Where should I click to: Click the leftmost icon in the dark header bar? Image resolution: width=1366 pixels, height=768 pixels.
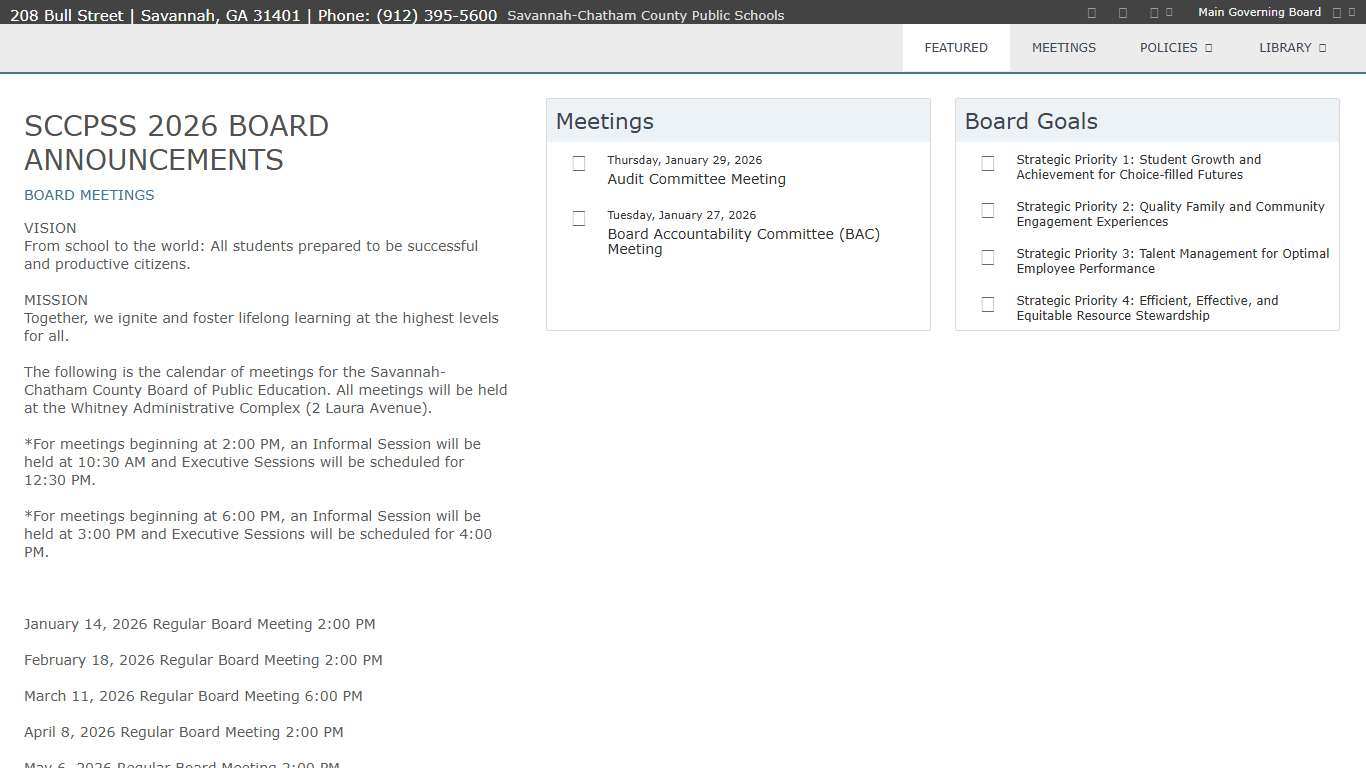[1091, 13]
